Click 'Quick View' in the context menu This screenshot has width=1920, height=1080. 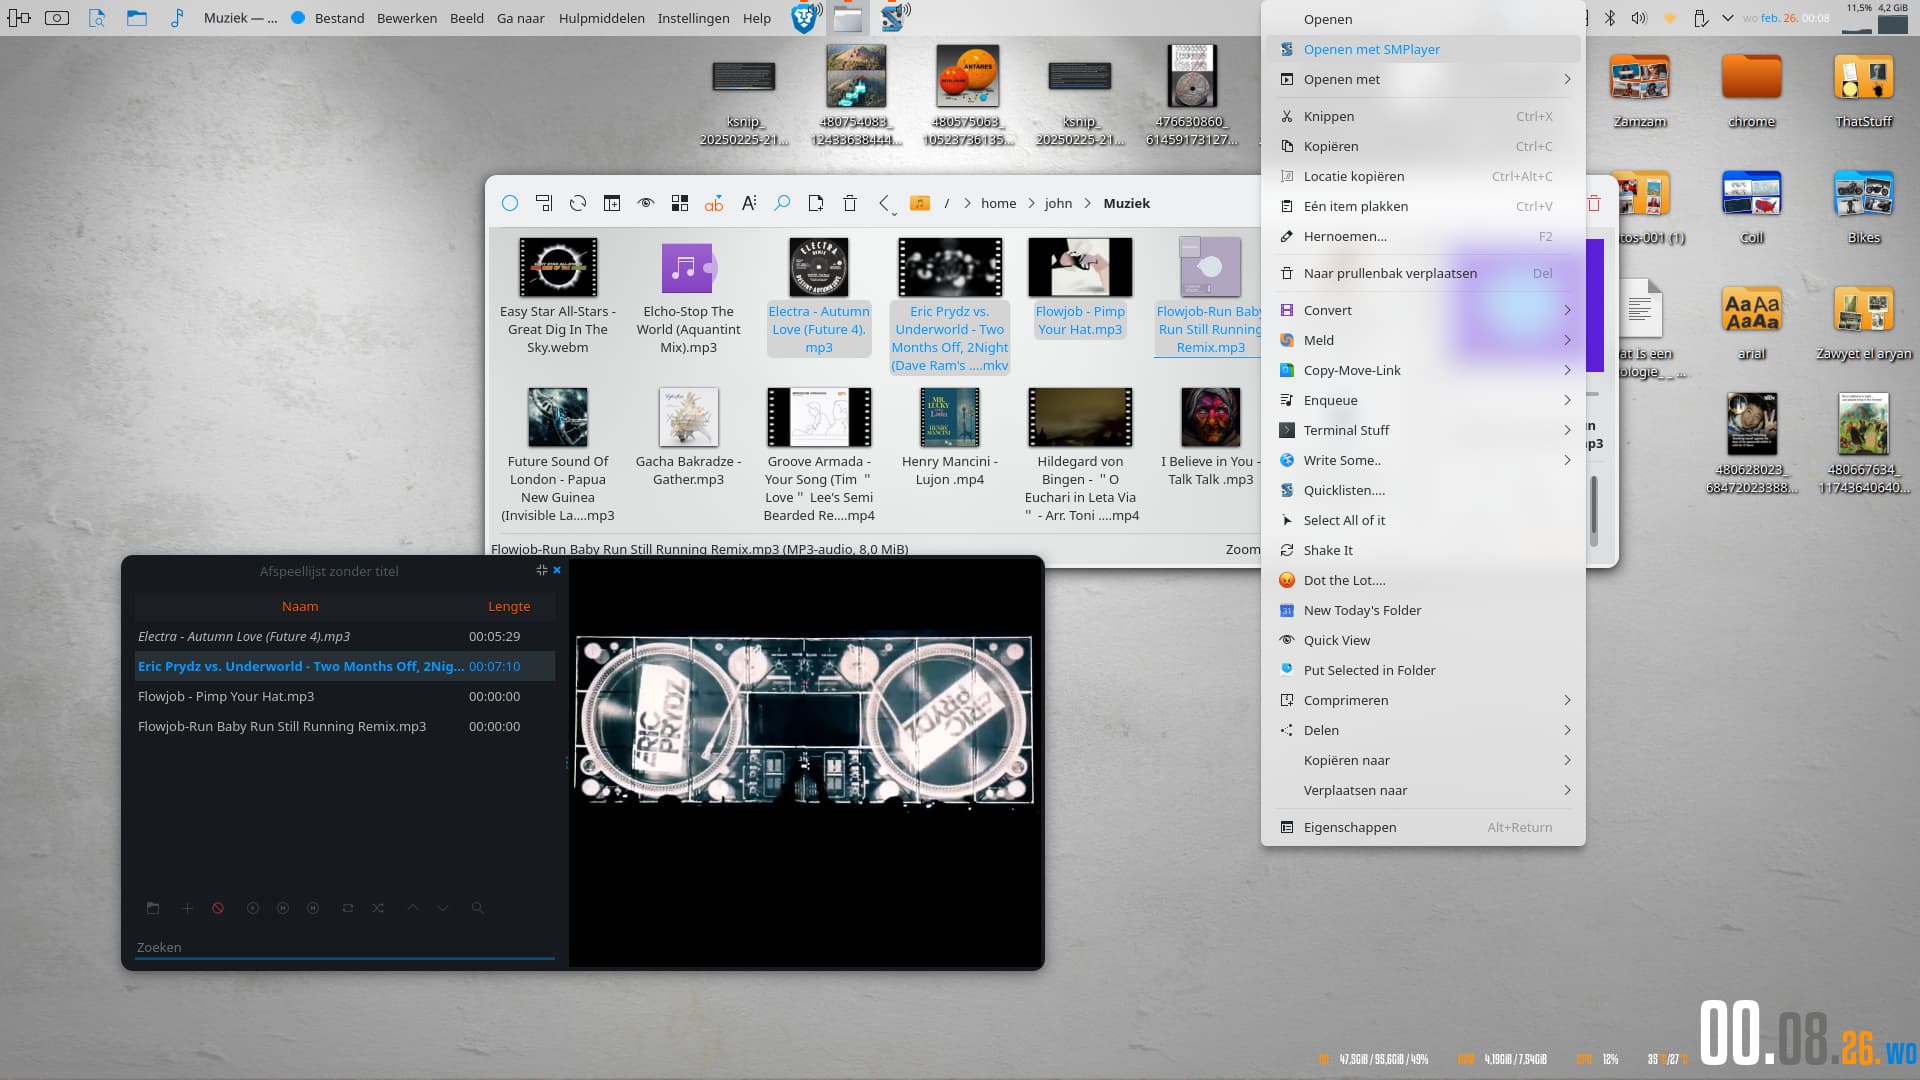tap(1423, 640)
